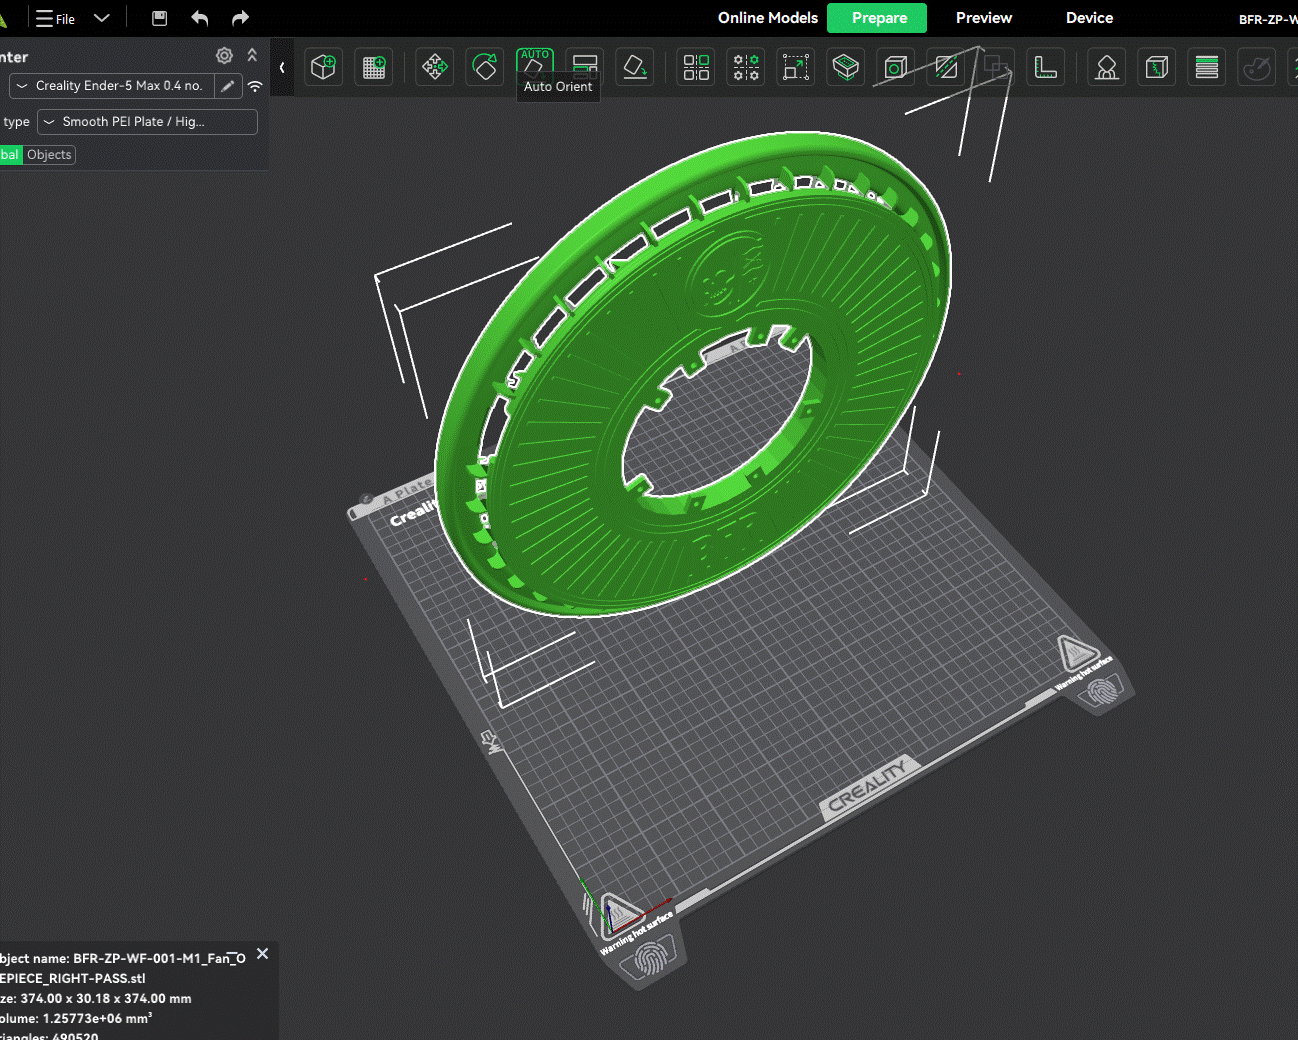Viewport: 1298px width, 1040px height.
Task: Click the Add plate icon
Action: click(x=374, y=67)
